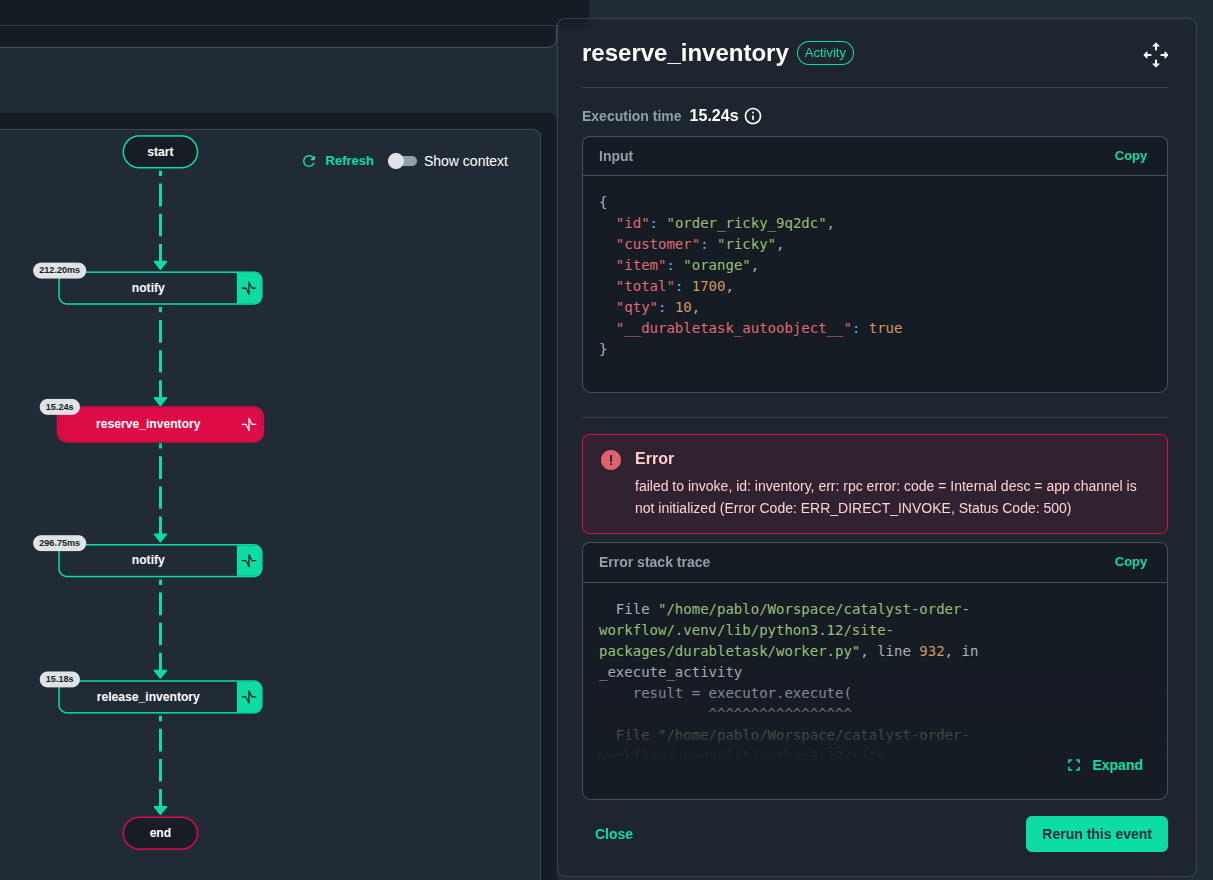Select the failed reserve_inventory node

tap(160, 424)
